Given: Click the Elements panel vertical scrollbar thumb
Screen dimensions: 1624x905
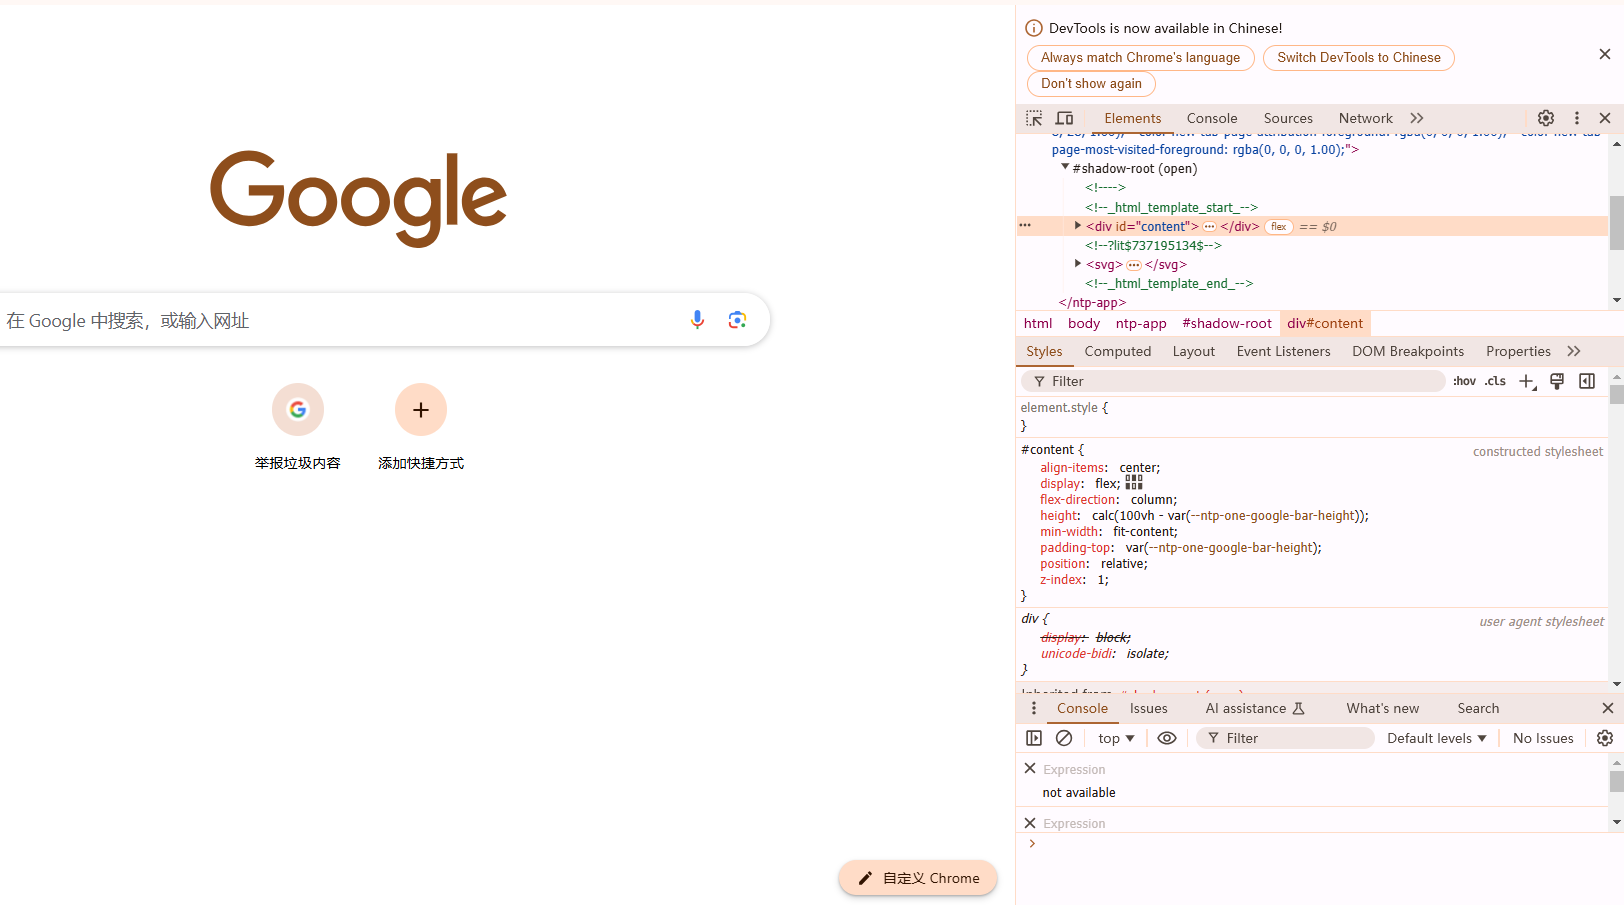Looking at the screenshot, I should pyautogui.click(x=1617, y=222).
